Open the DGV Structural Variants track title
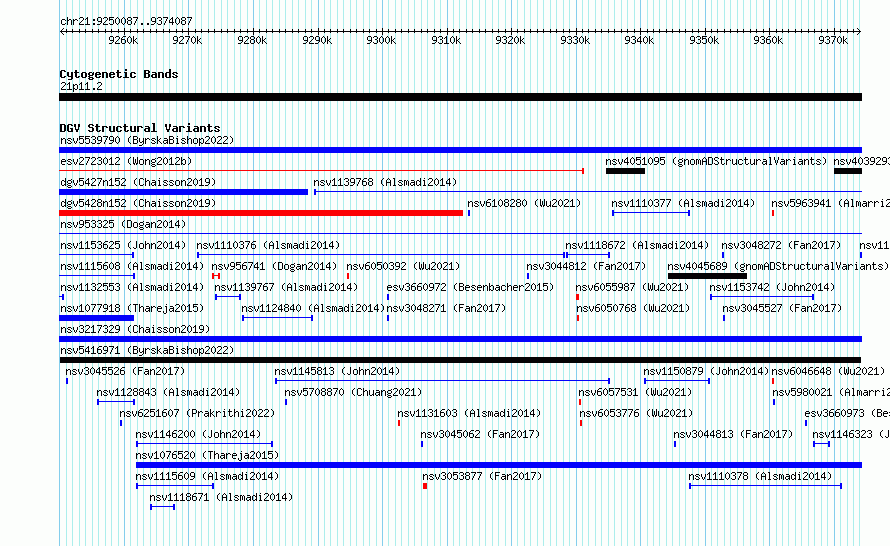890x546 pixels. click(140, 128)
